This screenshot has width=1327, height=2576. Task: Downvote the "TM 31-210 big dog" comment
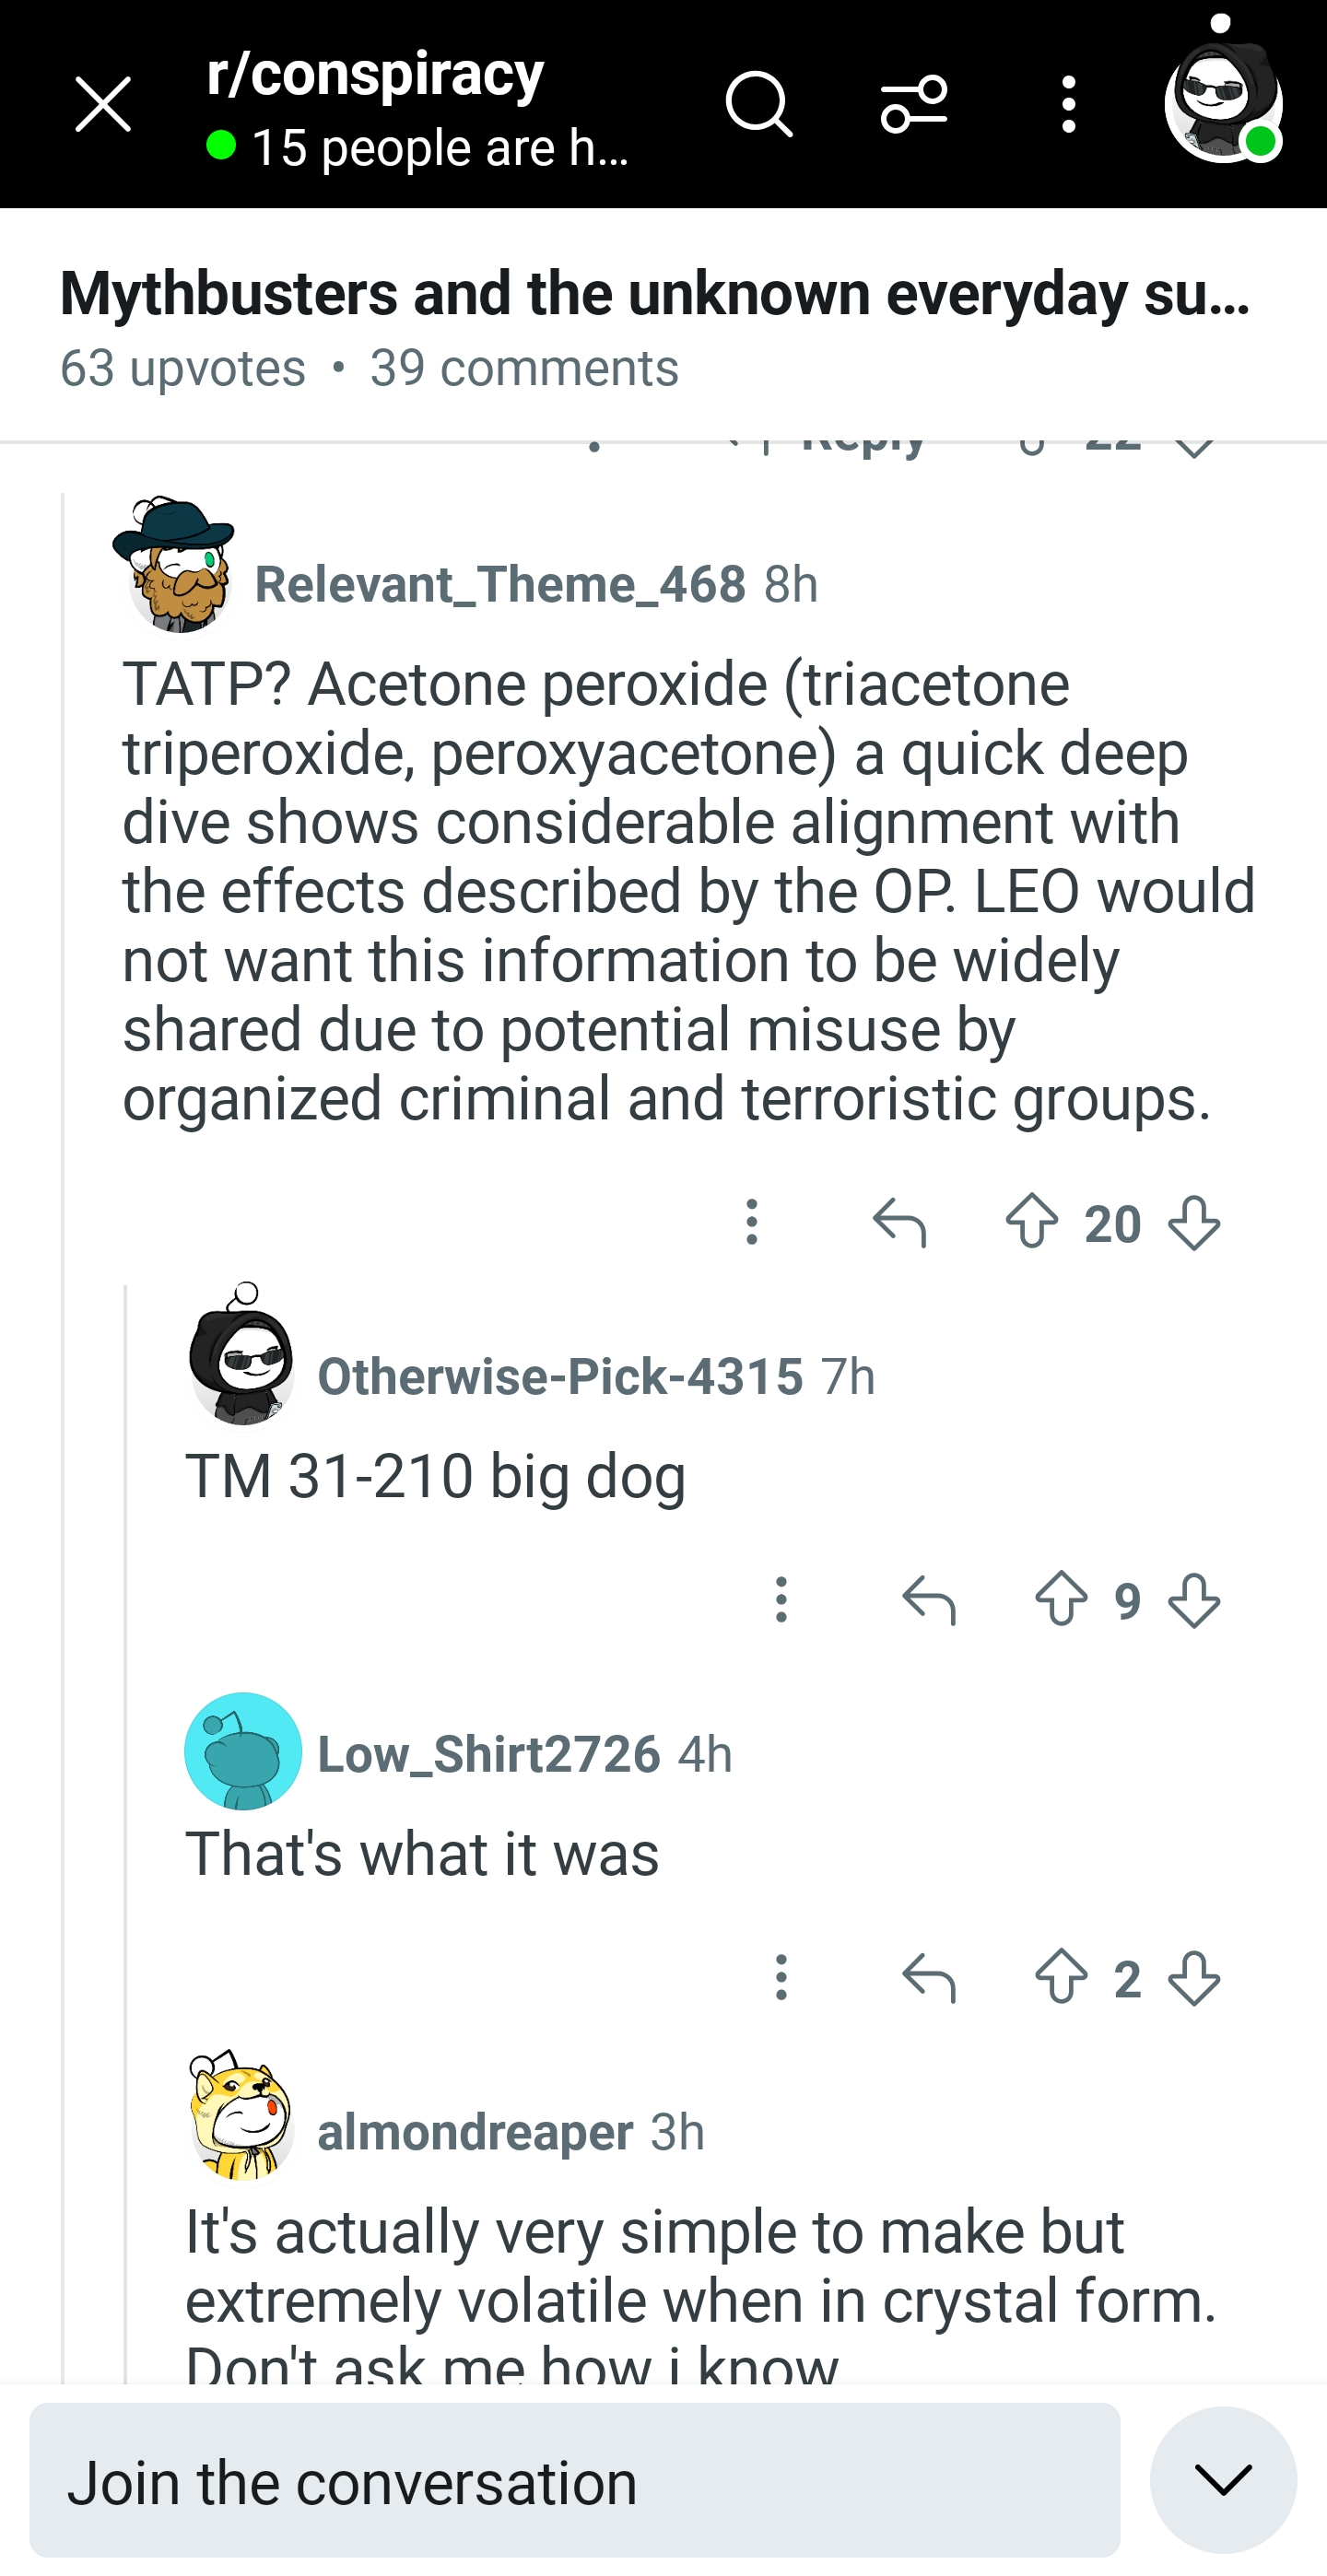[1194, 1600]
